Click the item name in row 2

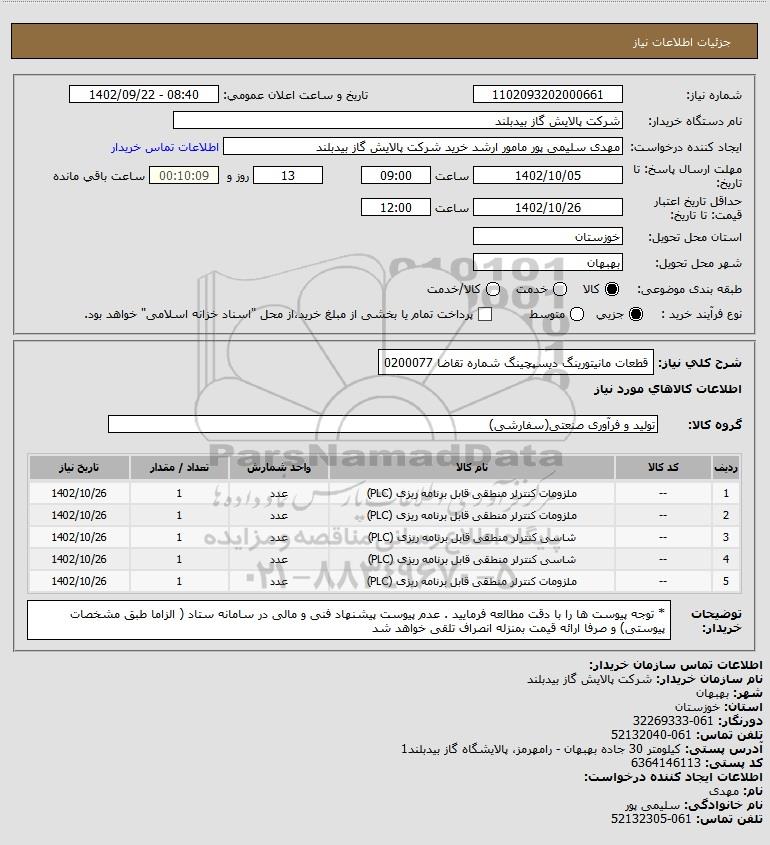point(471,515)
